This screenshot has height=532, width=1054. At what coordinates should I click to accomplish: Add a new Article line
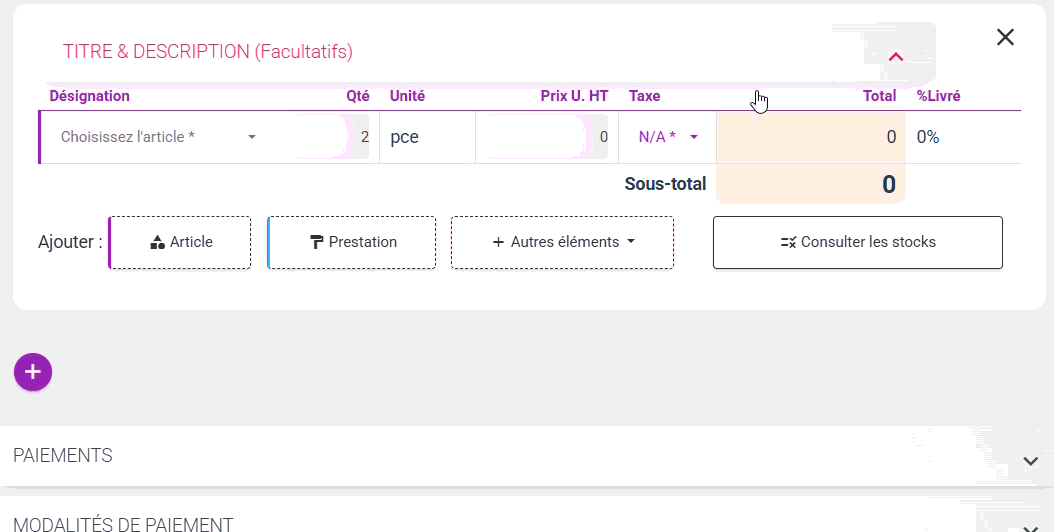click(180, 242)
